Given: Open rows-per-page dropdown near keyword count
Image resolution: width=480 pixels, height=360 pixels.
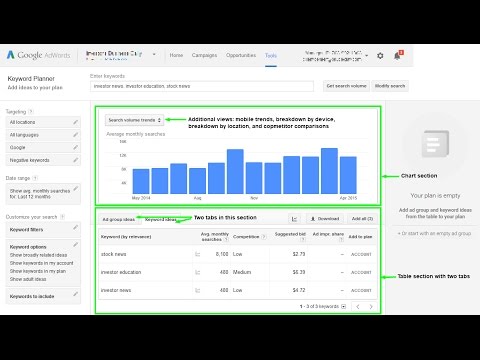Looking at the screenshot, I should pyautogui.click(x=344, y=307).
